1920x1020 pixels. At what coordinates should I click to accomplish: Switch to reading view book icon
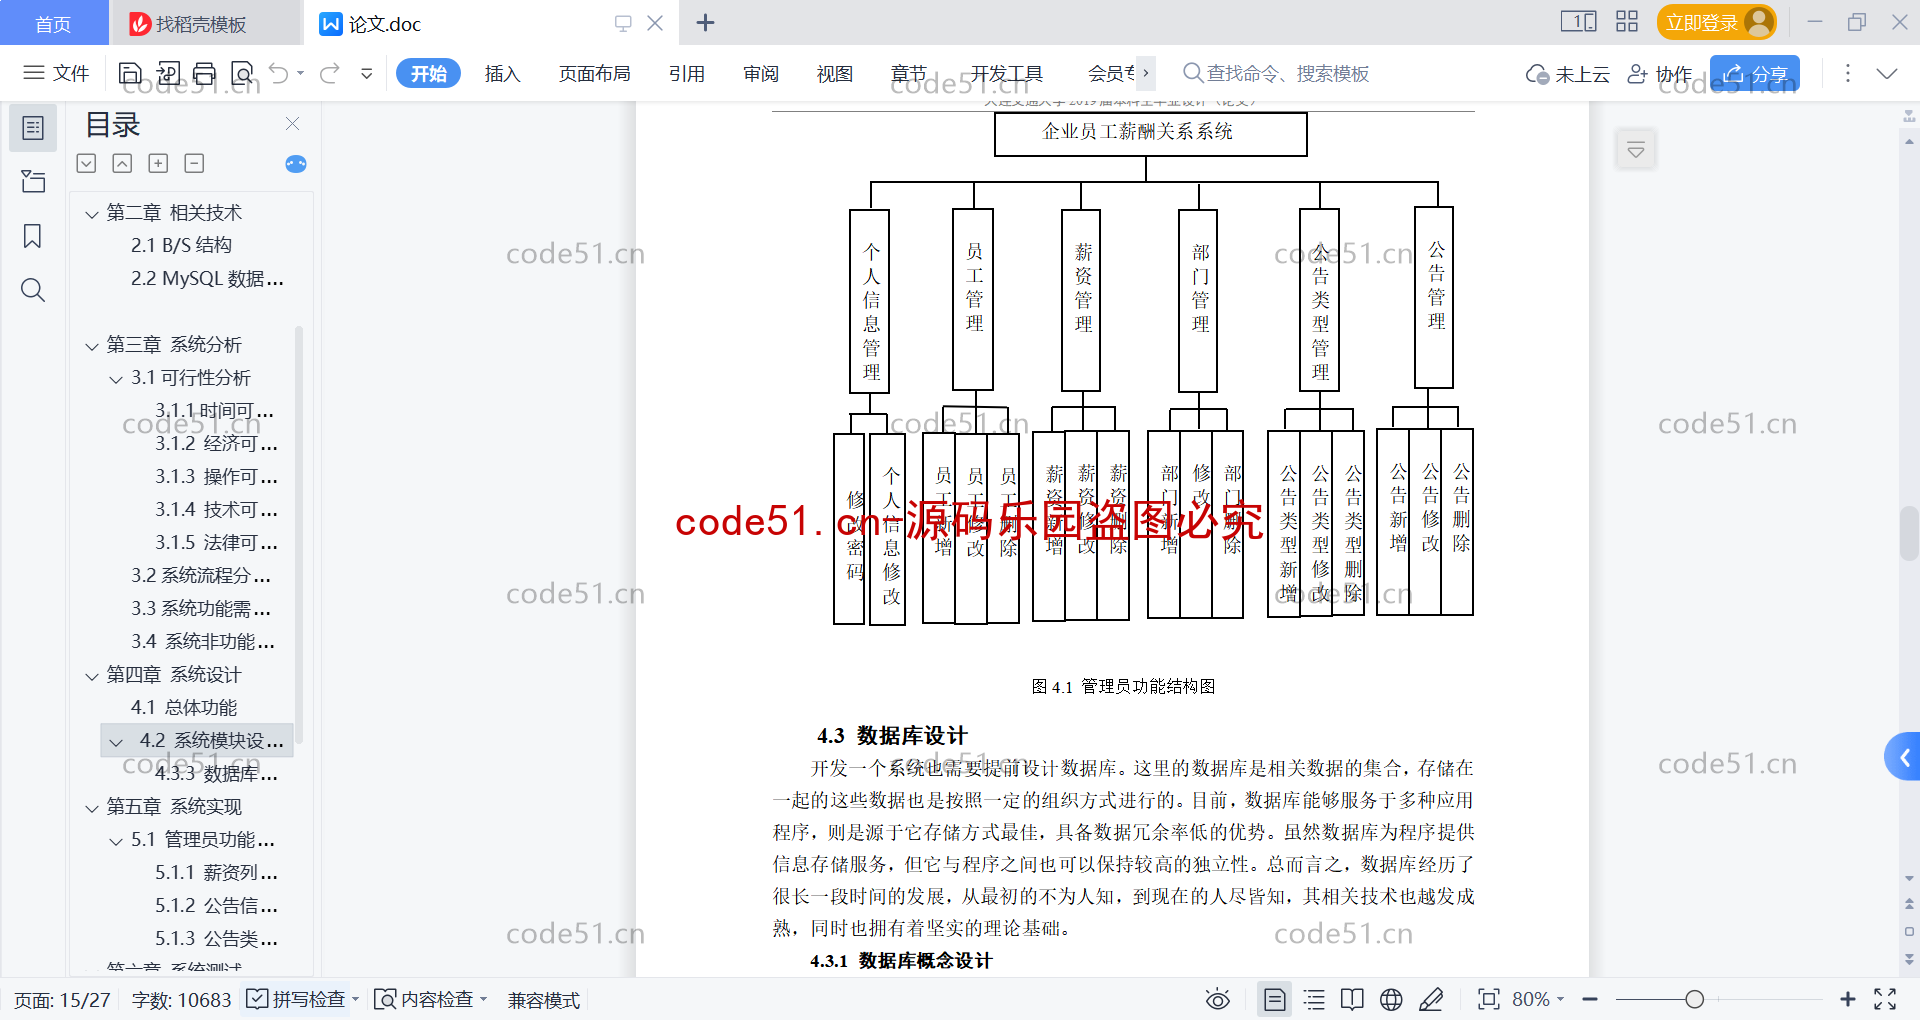click(x=1352, y=999)
